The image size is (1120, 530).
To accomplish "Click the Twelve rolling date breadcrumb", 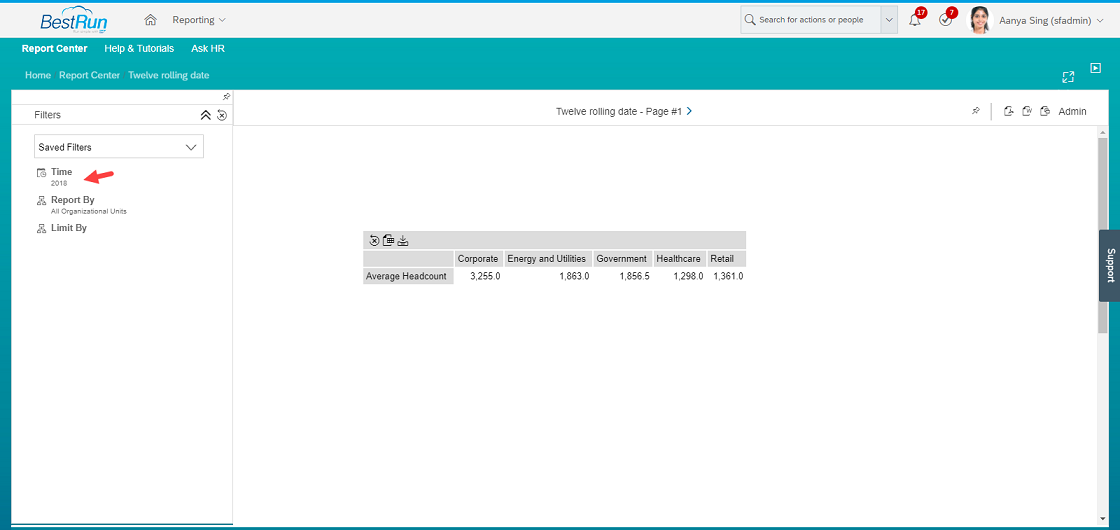I will pos(169,75).
